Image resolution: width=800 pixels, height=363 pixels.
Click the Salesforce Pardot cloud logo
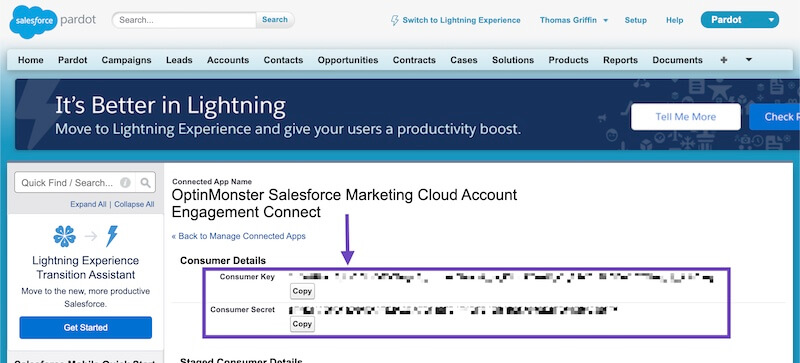(34, 21)
